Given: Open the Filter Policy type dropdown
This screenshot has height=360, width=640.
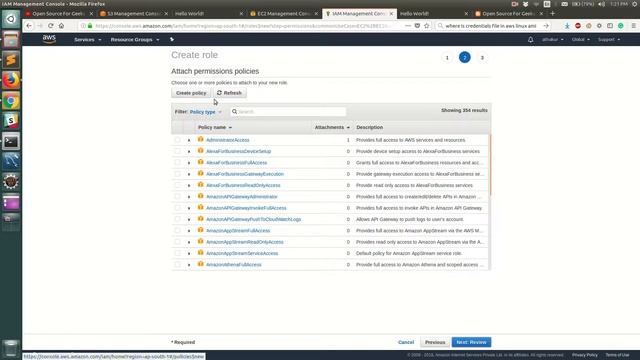Looking at the screenshot, I should (205, 112).
